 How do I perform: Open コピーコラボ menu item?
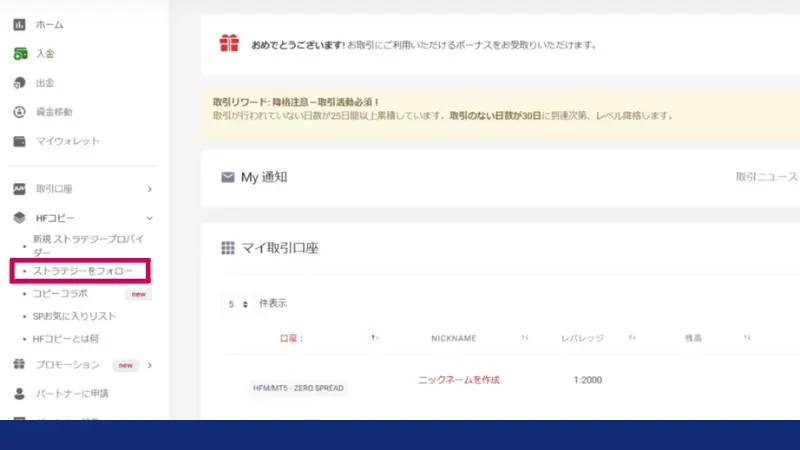point(60,294)
